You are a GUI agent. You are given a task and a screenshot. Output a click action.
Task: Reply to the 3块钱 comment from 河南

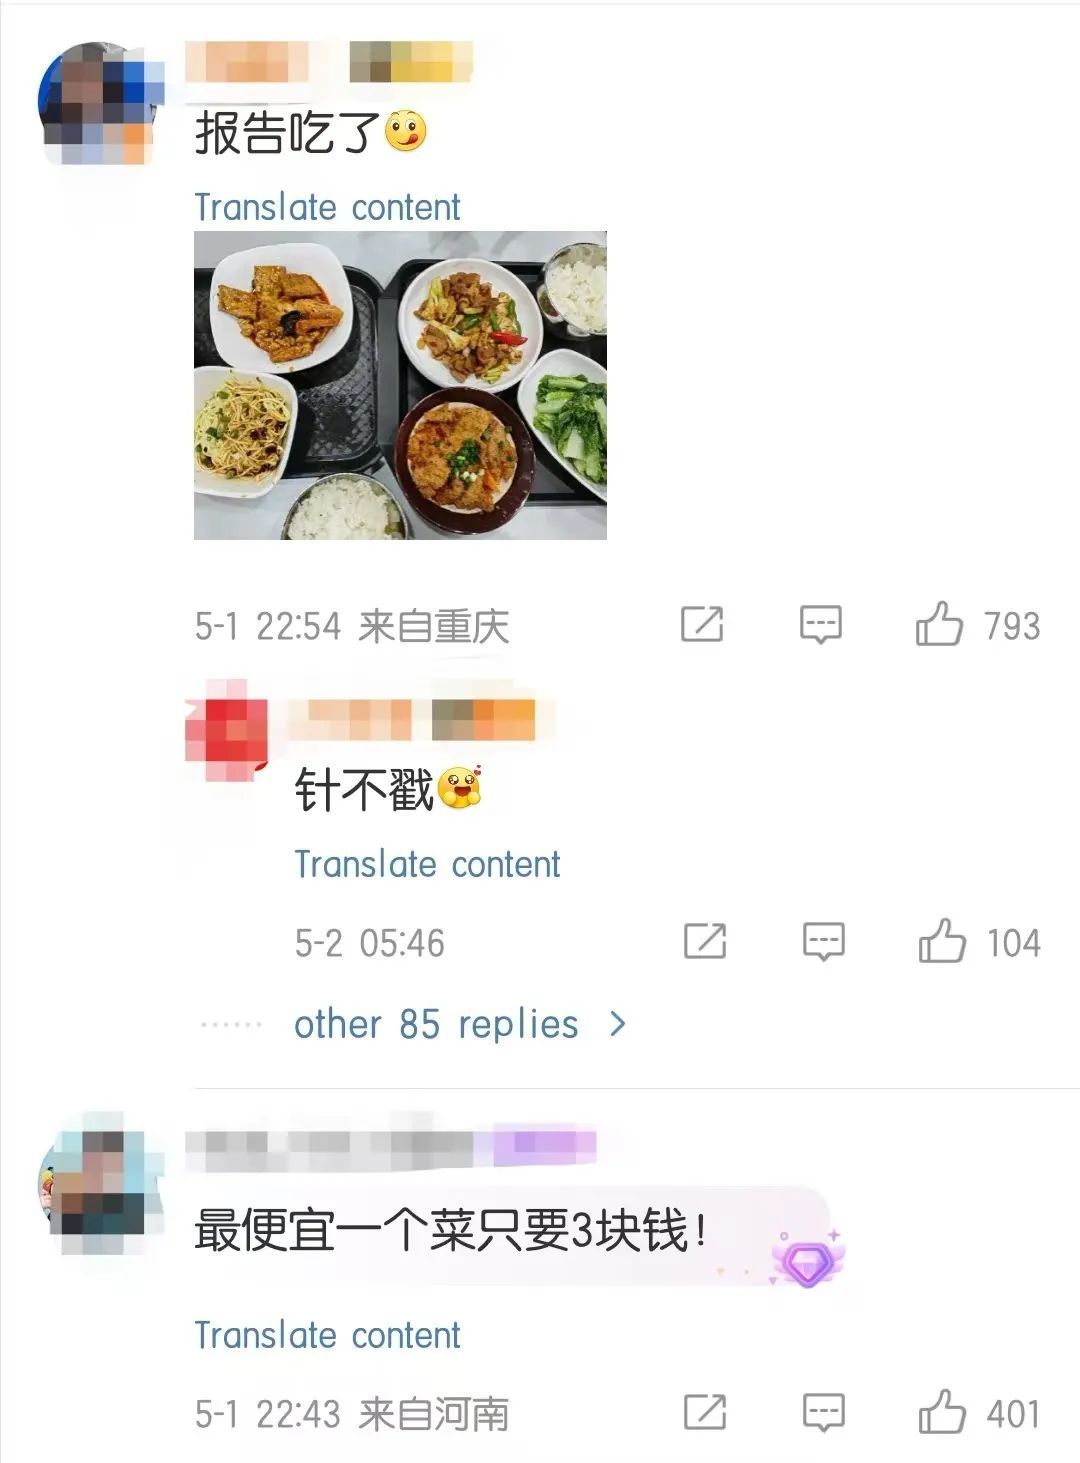[x=824, y=1413]
